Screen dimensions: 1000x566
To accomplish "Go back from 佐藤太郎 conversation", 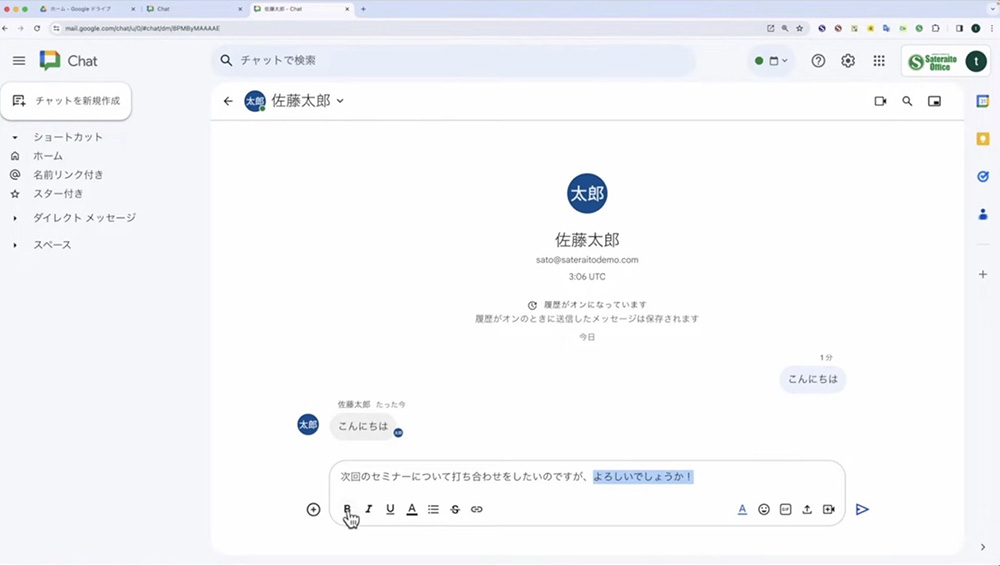I will coord(228,101).
